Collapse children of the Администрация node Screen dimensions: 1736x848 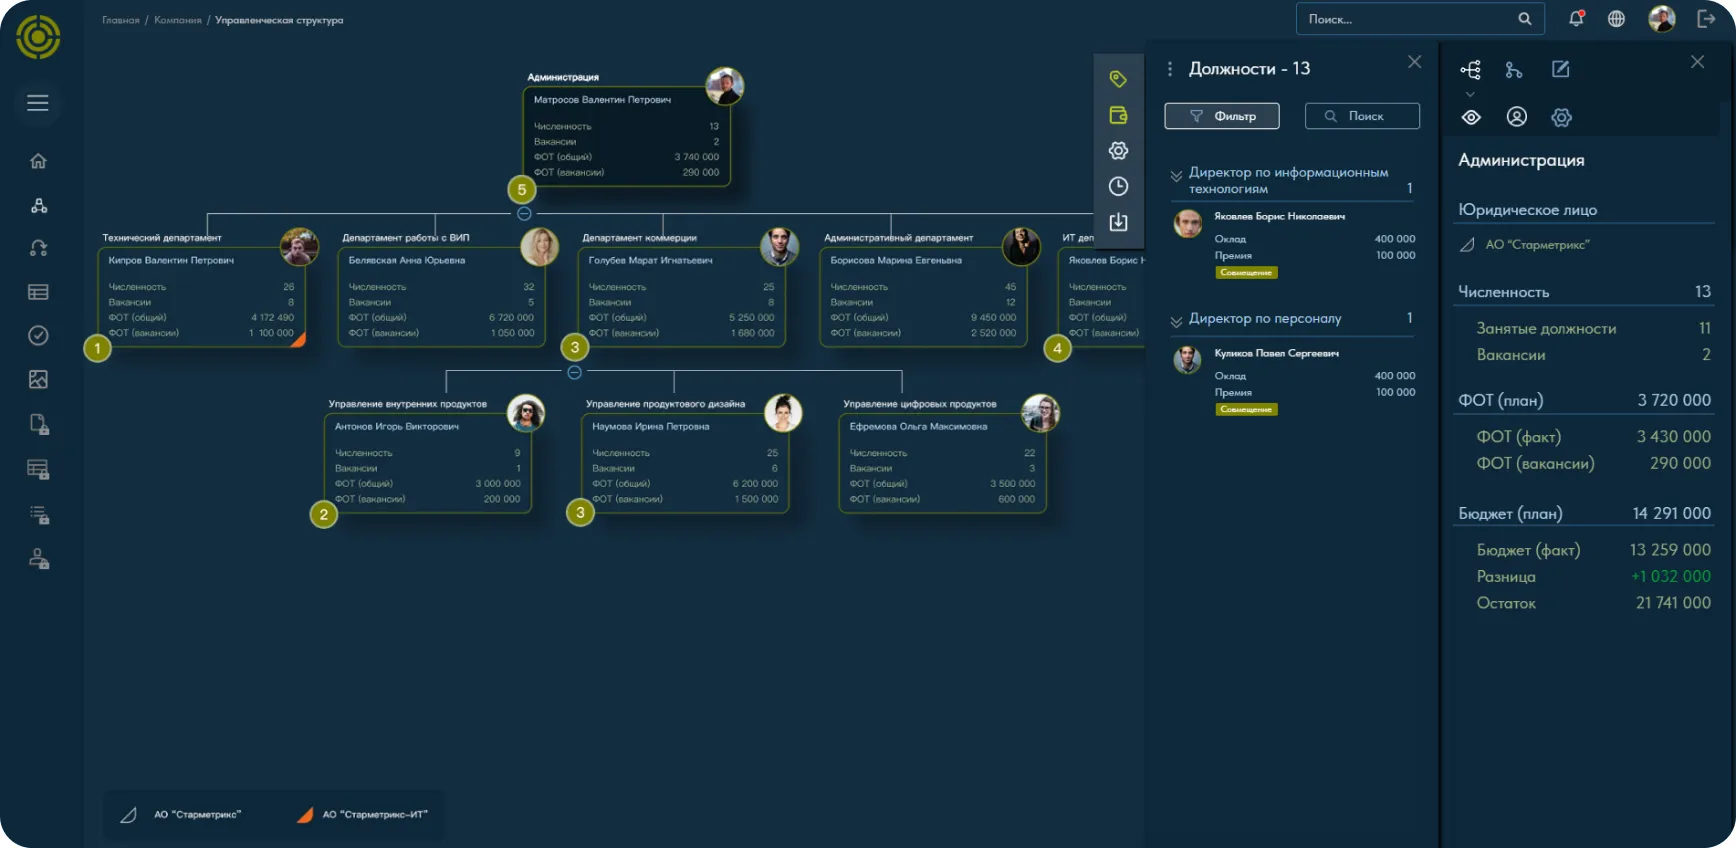[x=524, y=214]
